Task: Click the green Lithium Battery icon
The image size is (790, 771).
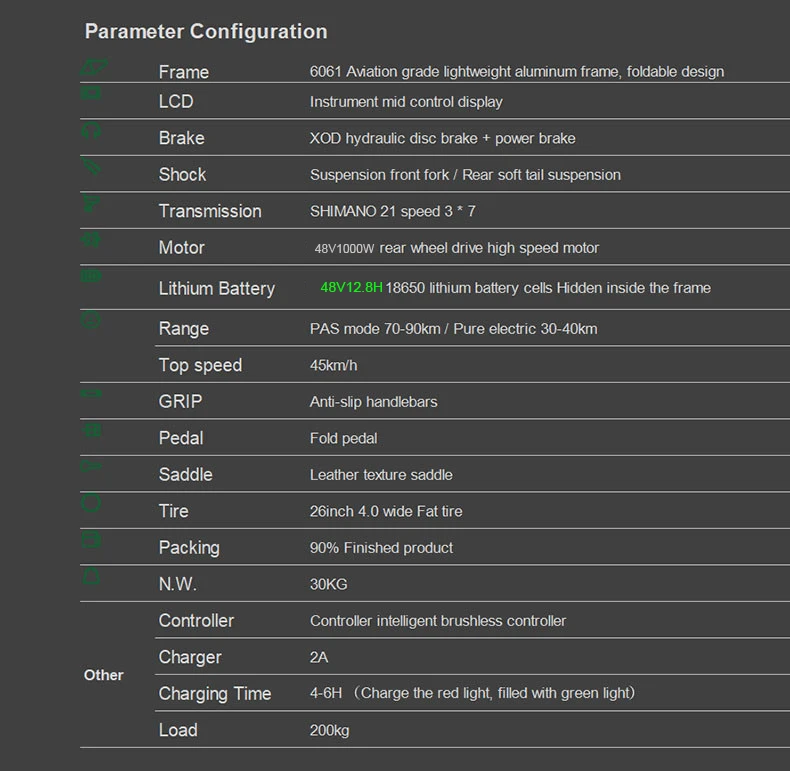Action: (92, 277)
